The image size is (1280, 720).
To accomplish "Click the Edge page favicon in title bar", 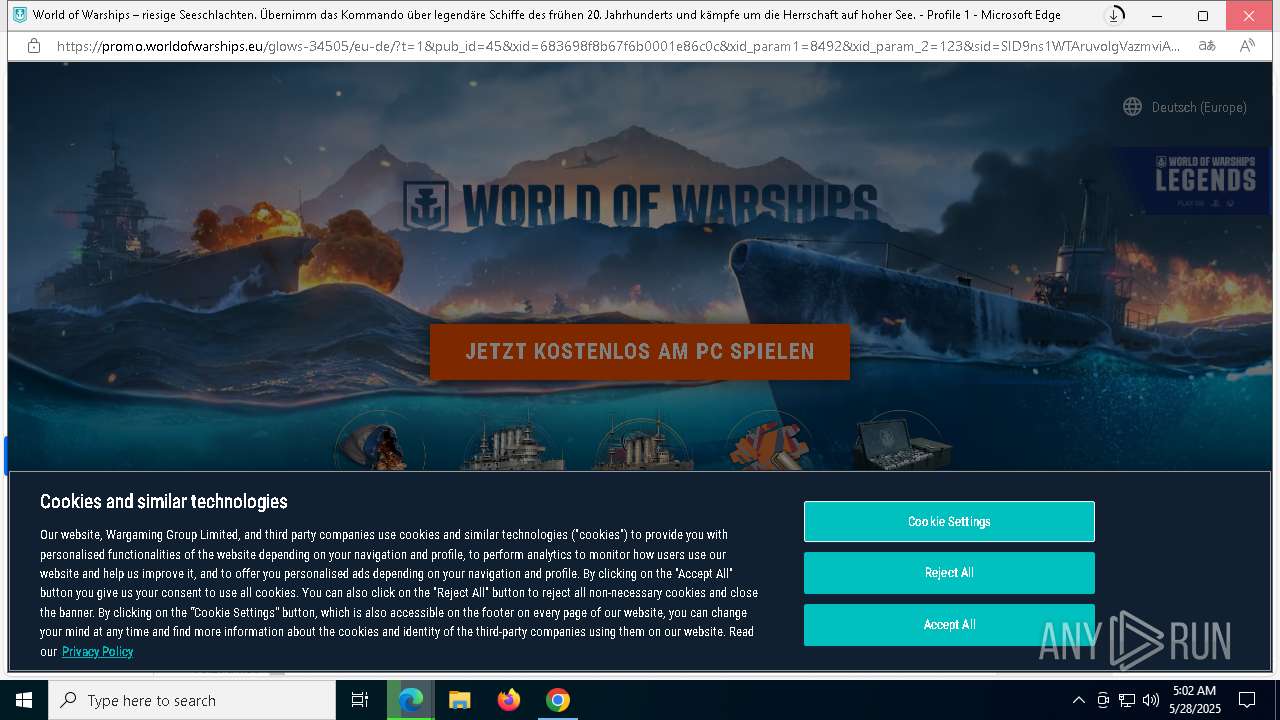I will [20, 15].
